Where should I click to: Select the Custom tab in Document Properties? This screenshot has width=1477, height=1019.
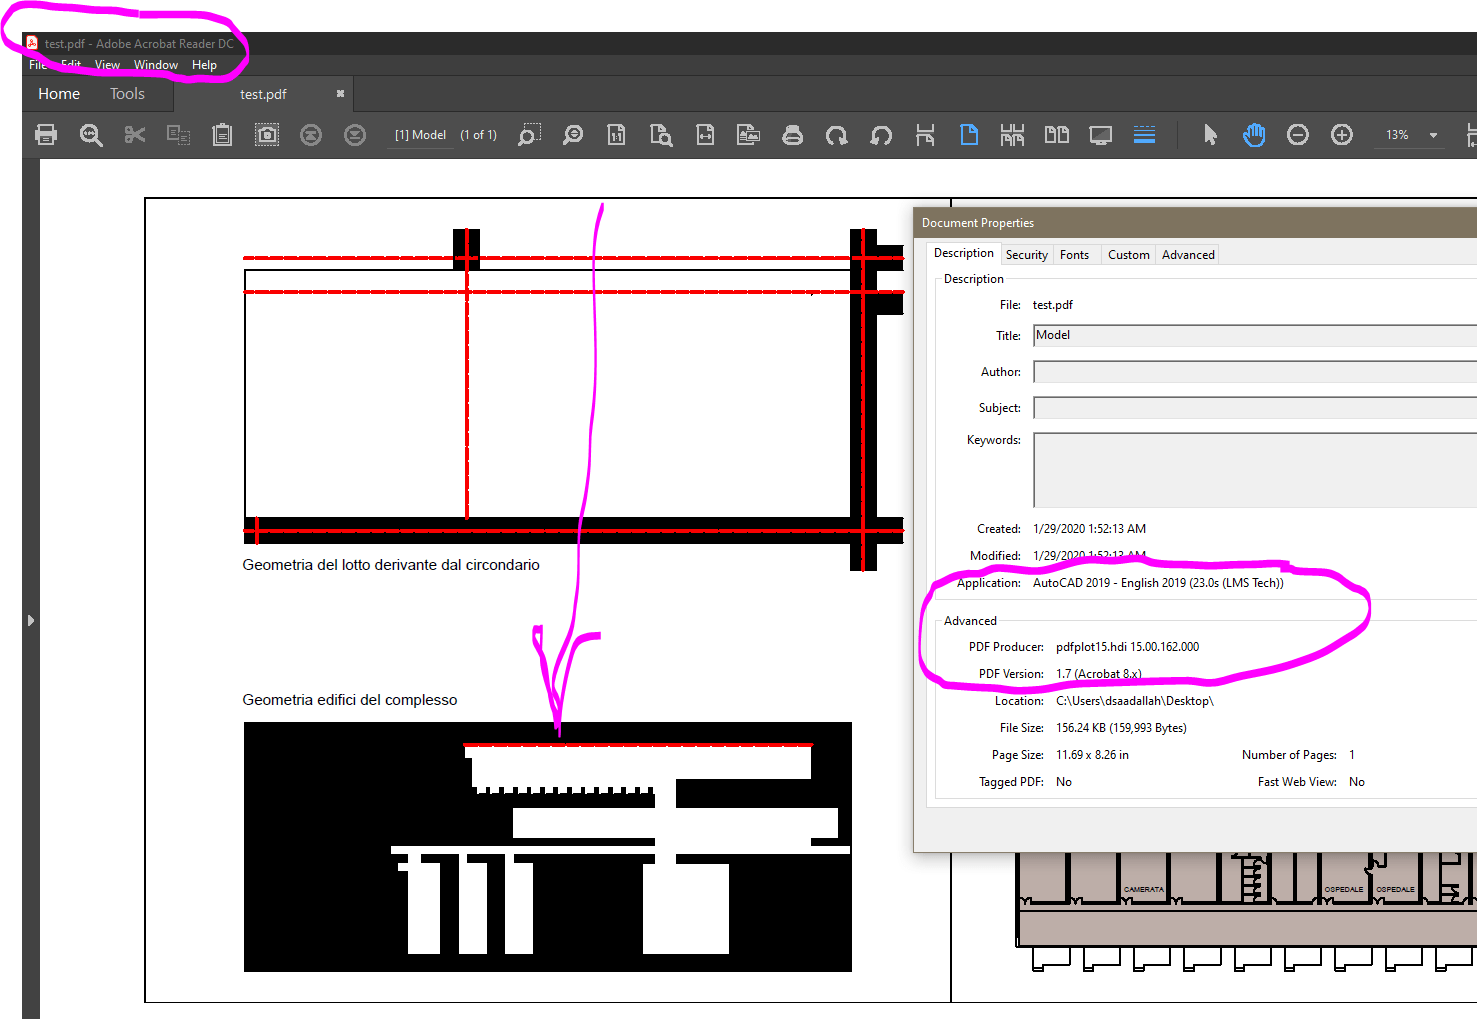1128,254
